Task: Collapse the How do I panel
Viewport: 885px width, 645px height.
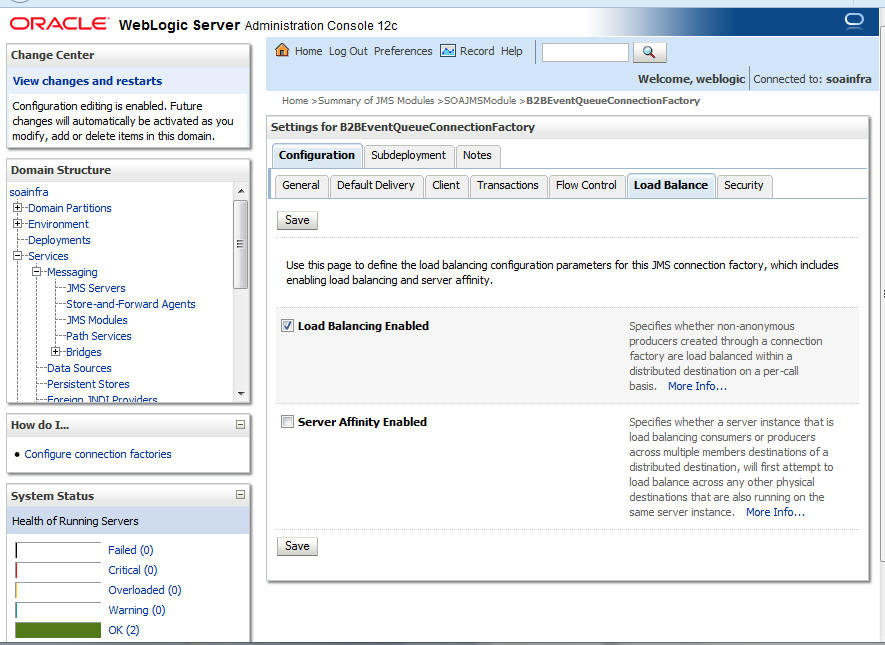Action: click(x=240, y=424)
